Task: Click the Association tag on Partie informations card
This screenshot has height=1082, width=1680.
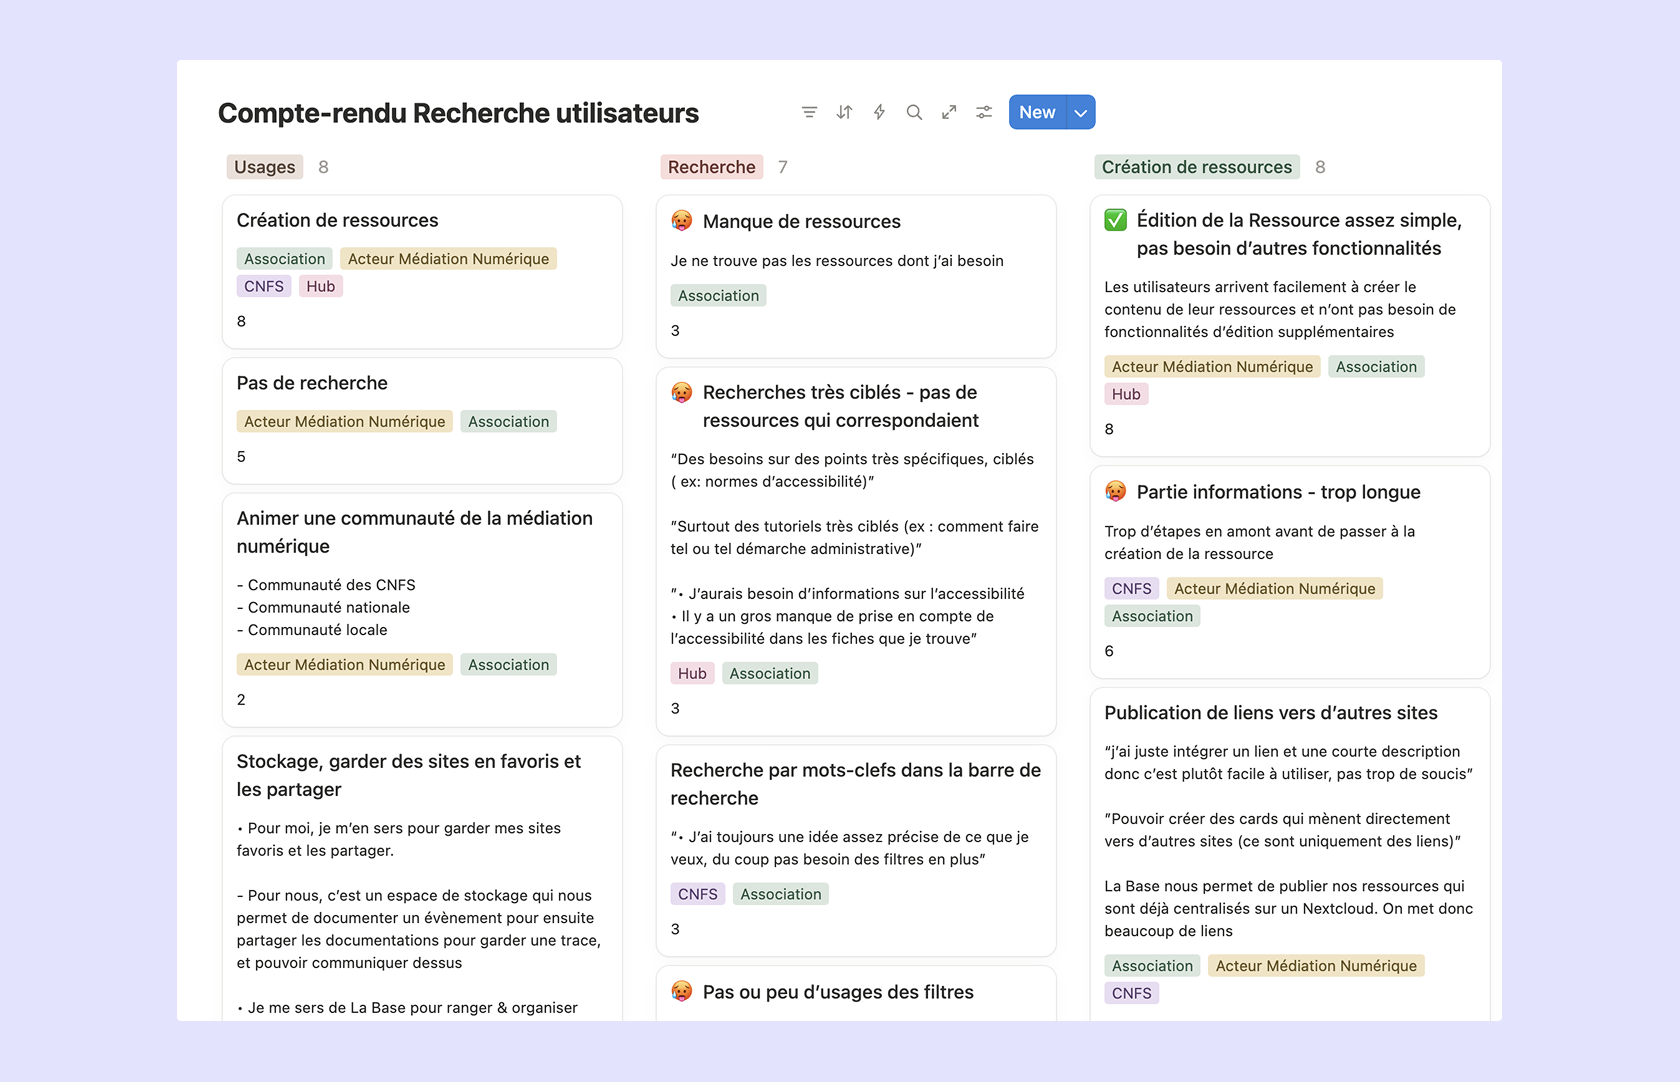Action: coord(1152,616)
